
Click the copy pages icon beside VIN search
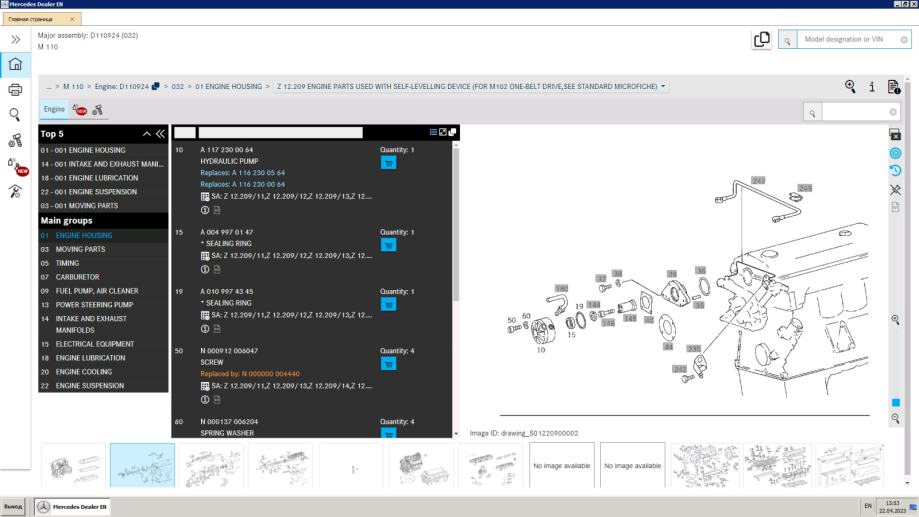coord(761,39)
